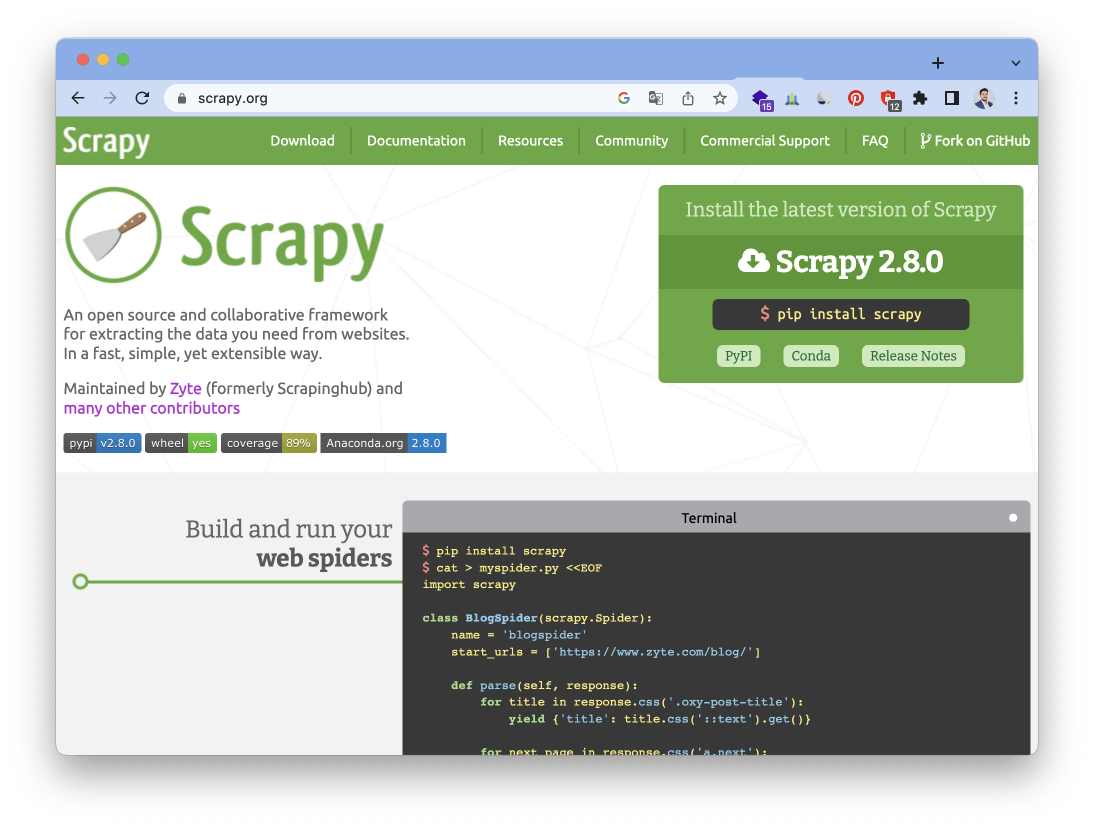
Task: Click the coverage 89% badge
Action: (269, 443)
